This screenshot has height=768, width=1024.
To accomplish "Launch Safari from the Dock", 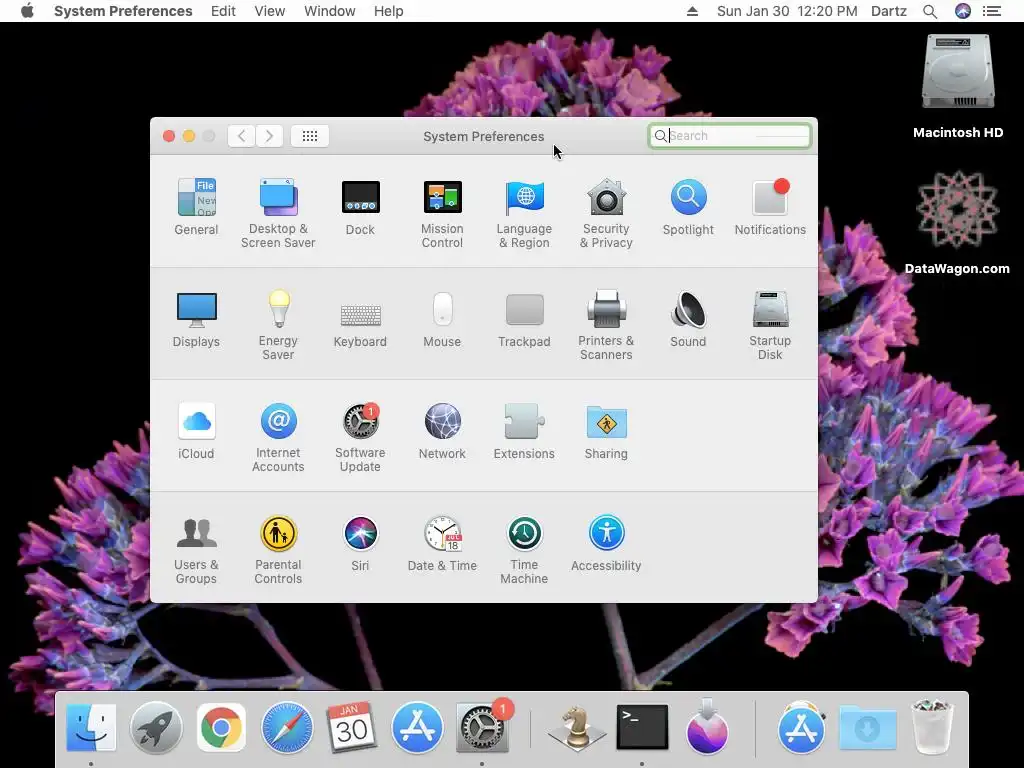I will point(287,728).
